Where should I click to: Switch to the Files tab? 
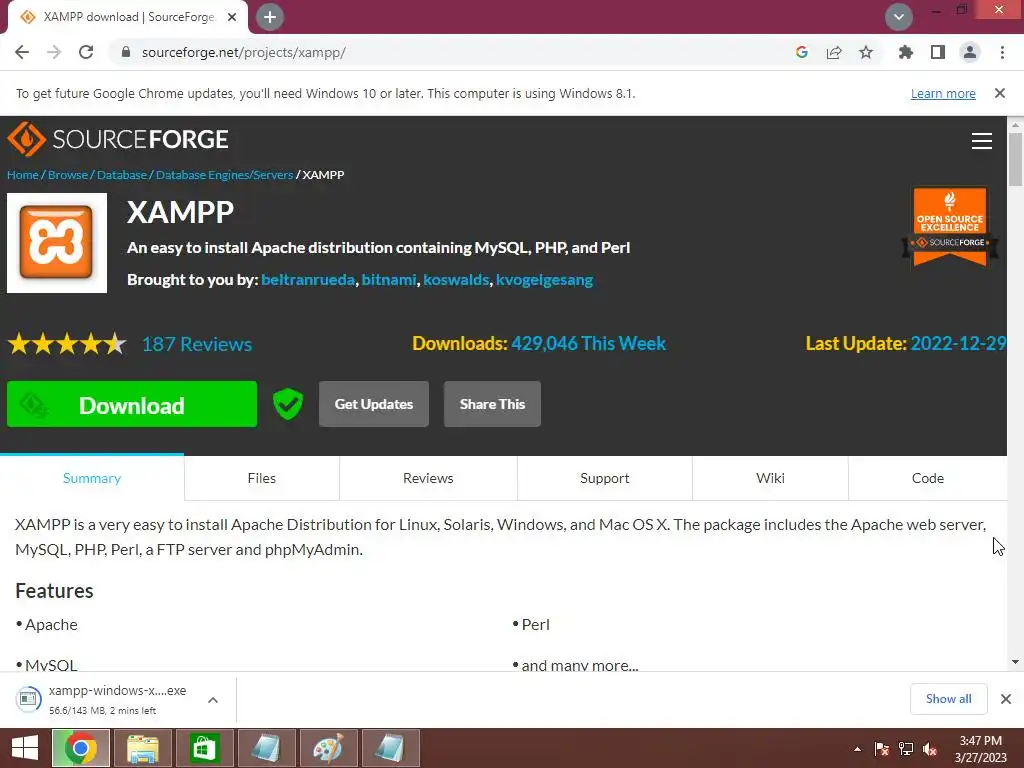coord(262,478)
